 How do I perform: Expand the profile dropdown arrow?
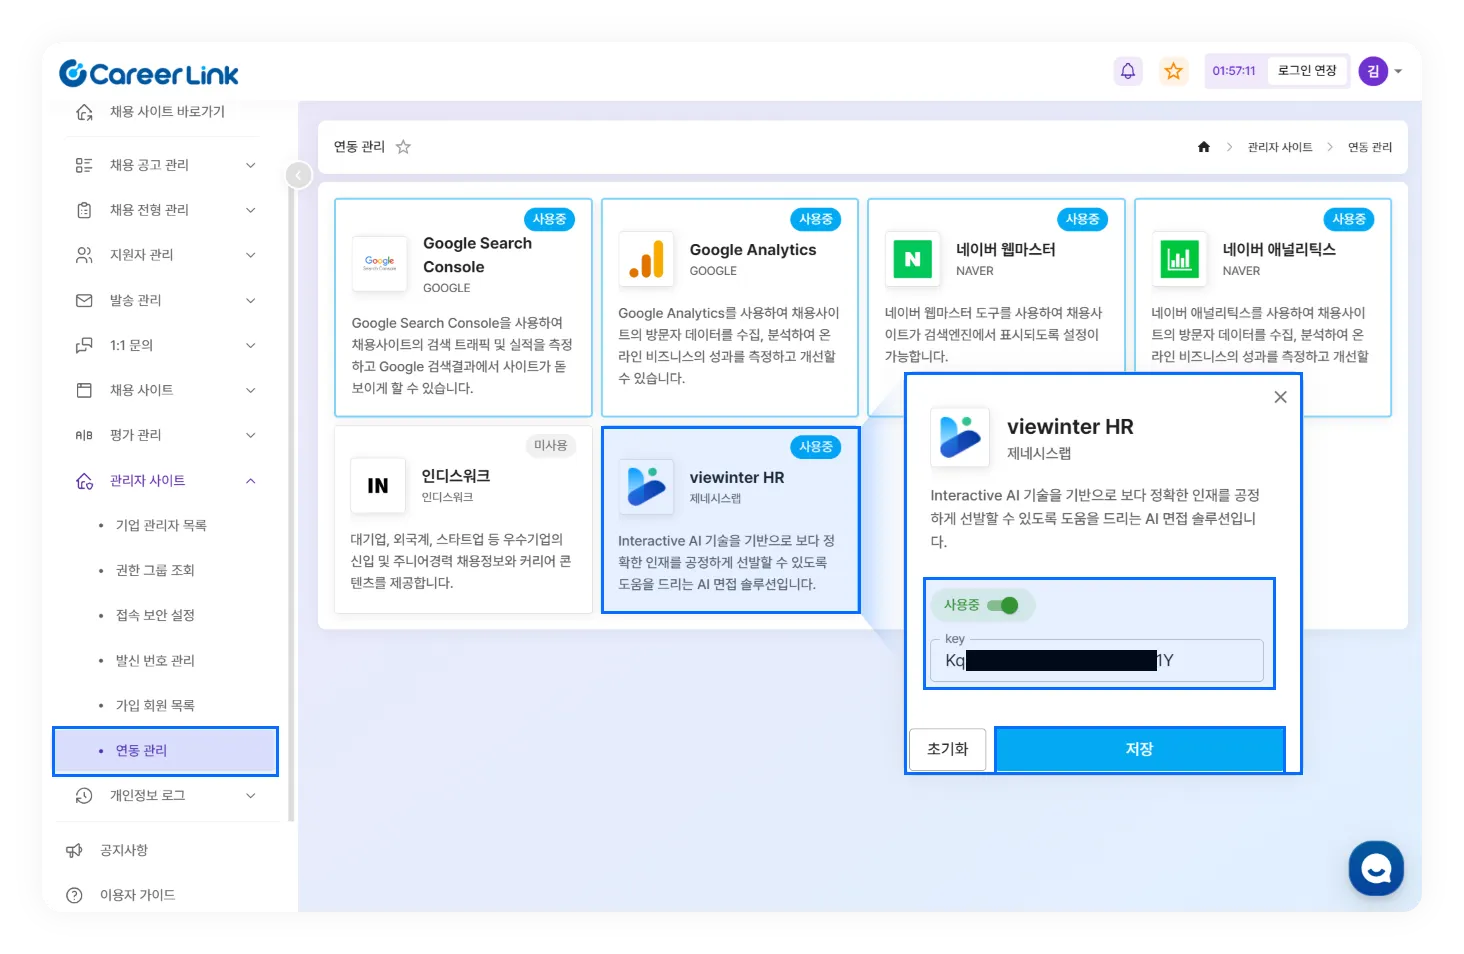pyautogui.click(x=1398, y=71)
